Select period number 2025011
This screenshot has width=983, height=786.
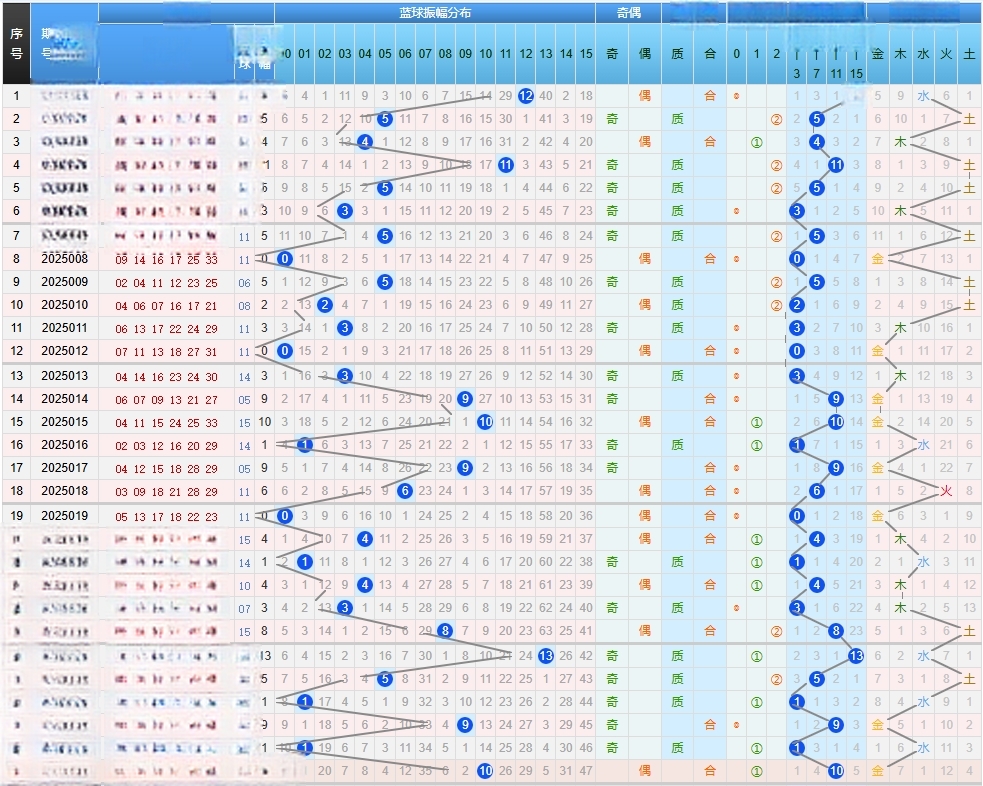click(x=65, y=328)
